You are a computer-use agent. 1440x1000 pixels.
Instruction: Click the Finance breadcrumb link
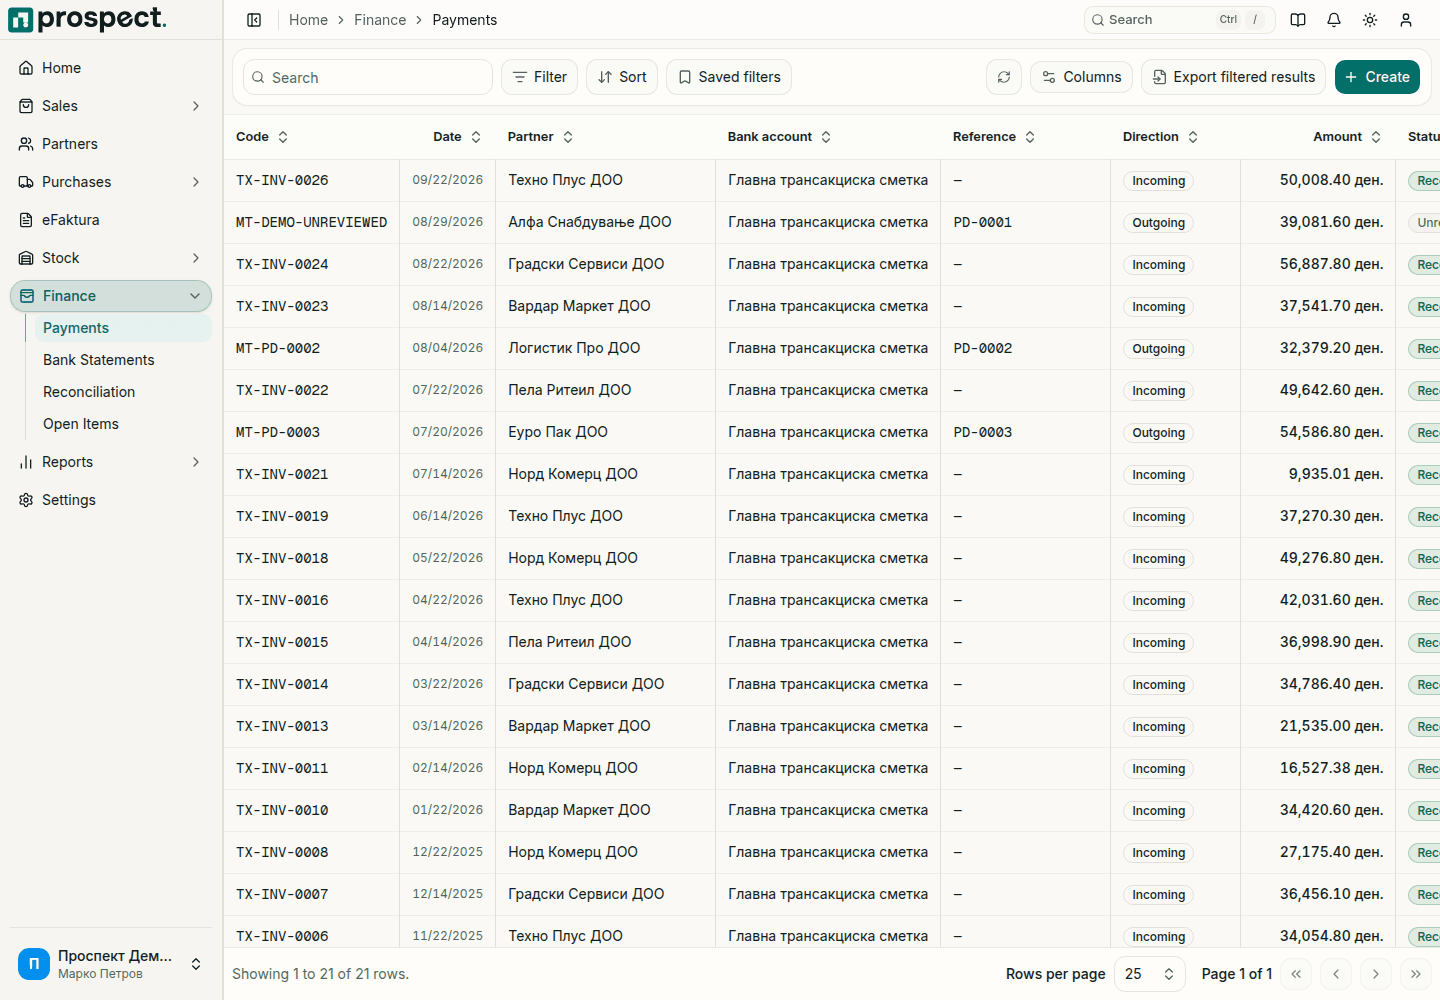pos(380,20)
